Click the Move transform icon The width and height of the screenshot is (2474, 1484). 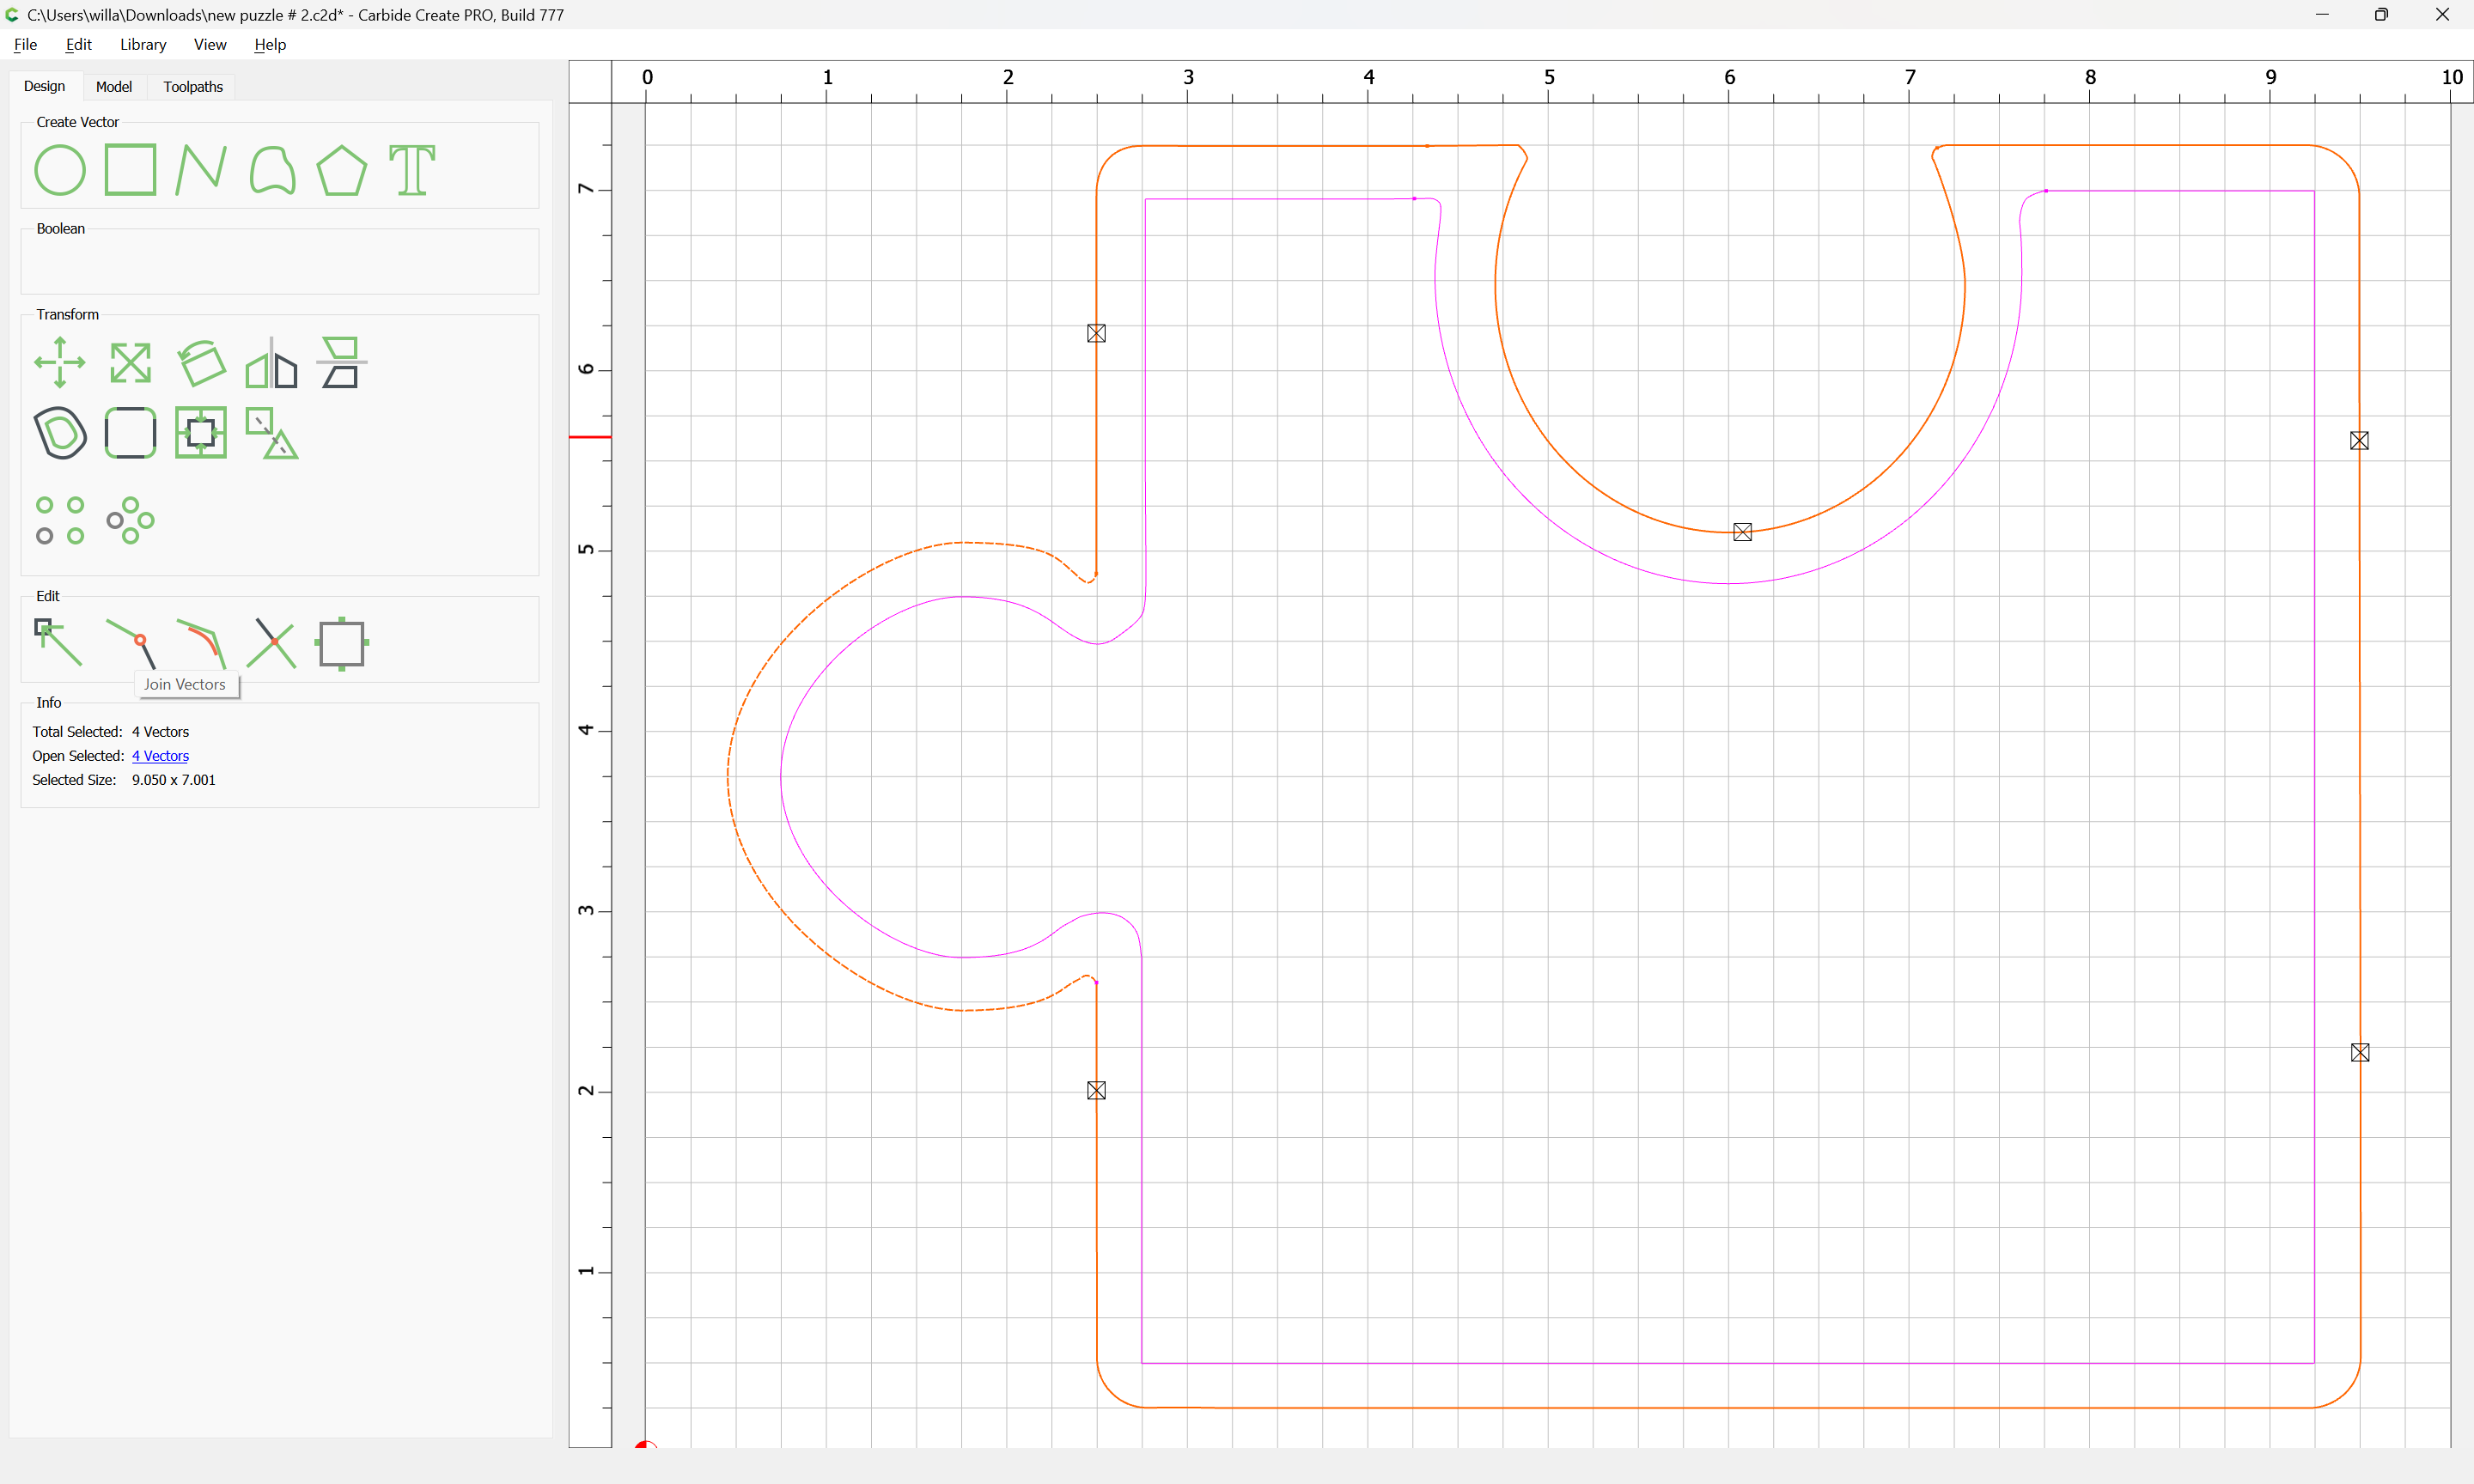(x=60, y=362)
